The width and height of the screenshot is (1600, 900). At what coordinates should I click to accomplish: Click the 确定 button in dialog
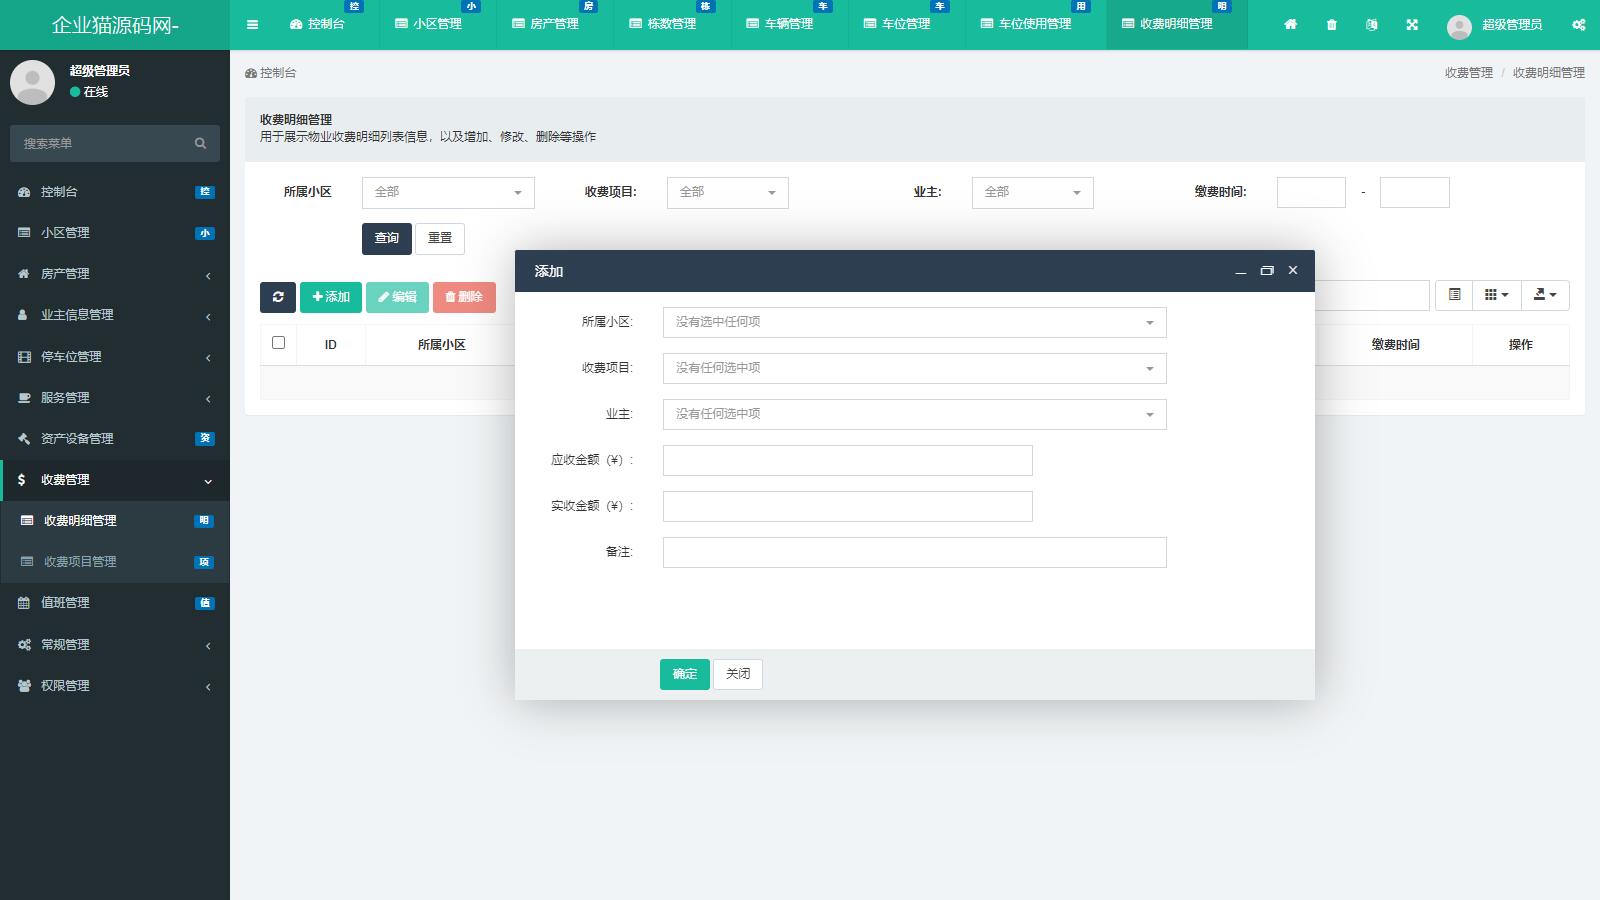[684, 674]
